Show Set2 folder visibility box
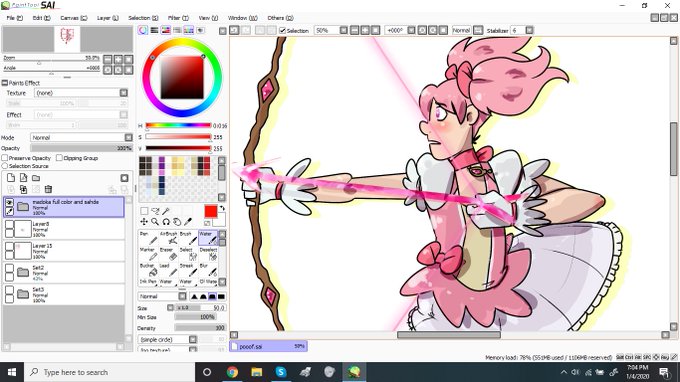 (x=9, y=268)
